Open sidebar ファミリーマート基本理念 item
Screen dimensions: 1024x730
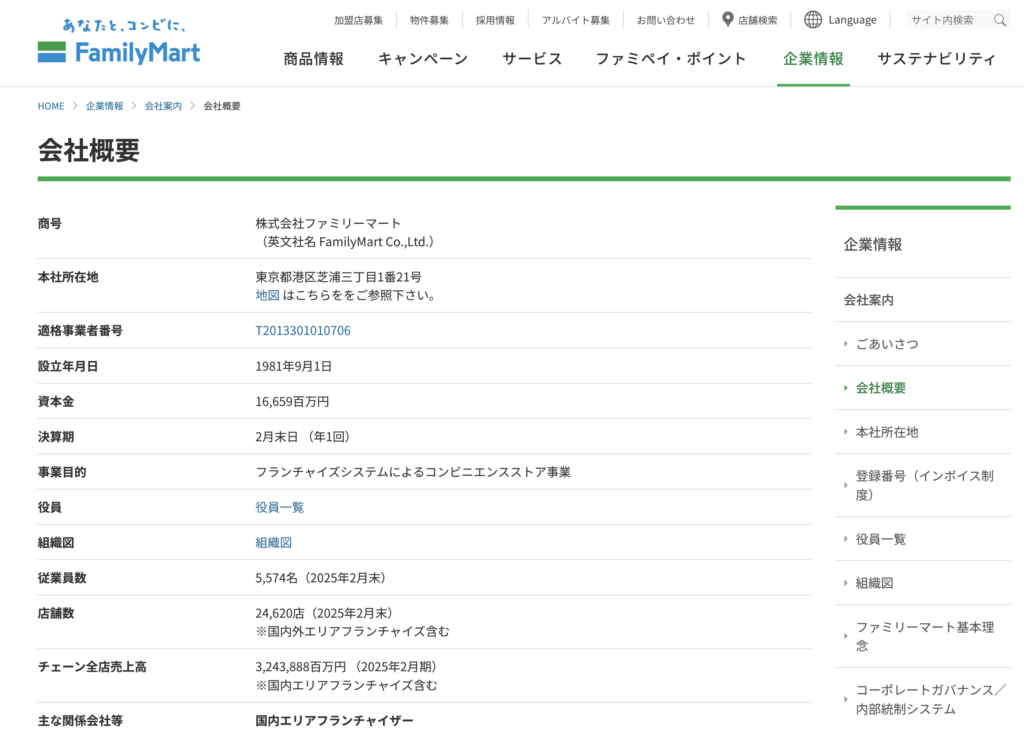(925, 636)
